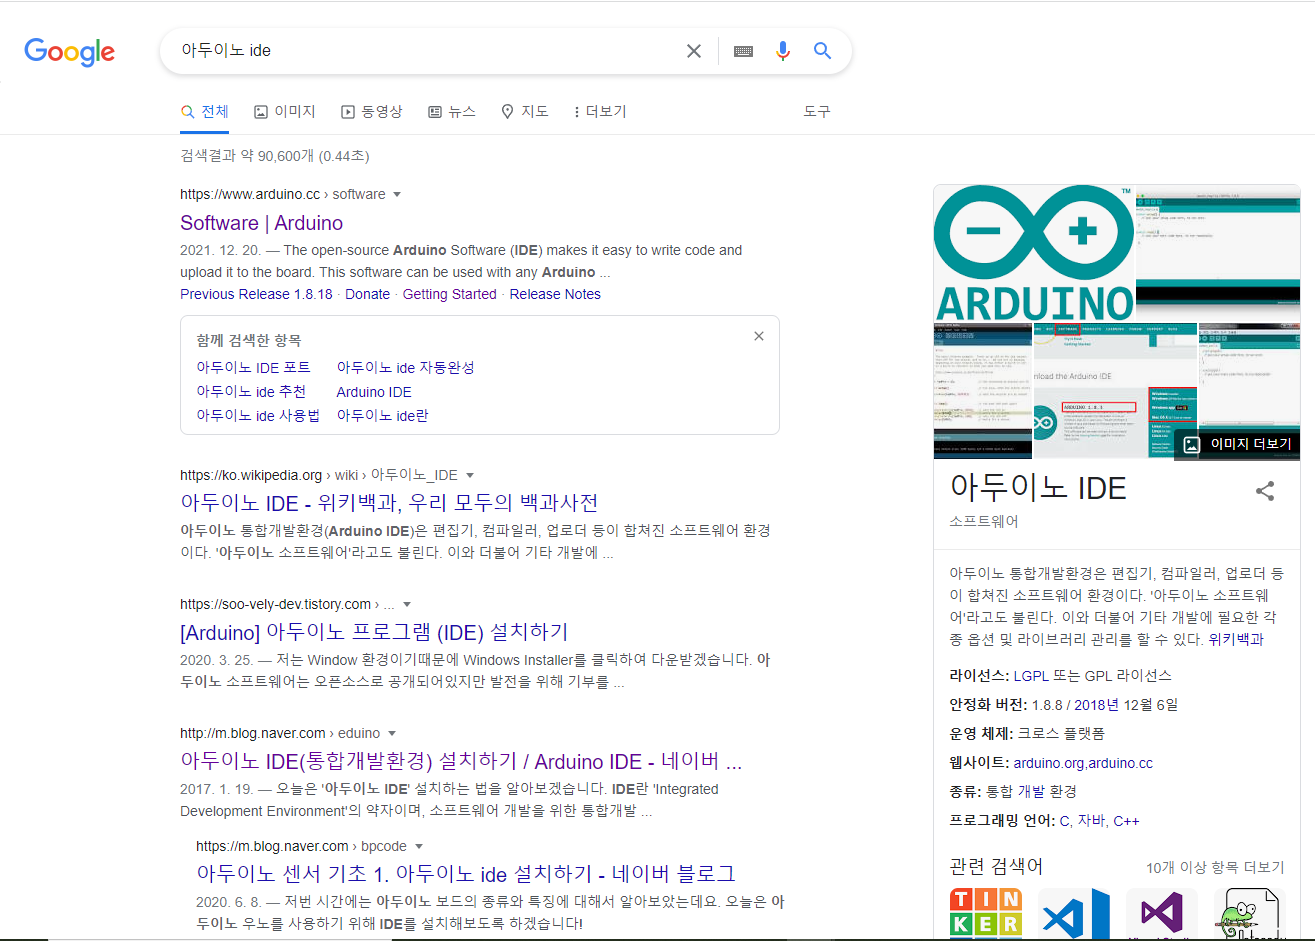Viewport: 1315px width, 941px height.
Task: Expand the 더보기 menu
Action: tap(600, 112)
